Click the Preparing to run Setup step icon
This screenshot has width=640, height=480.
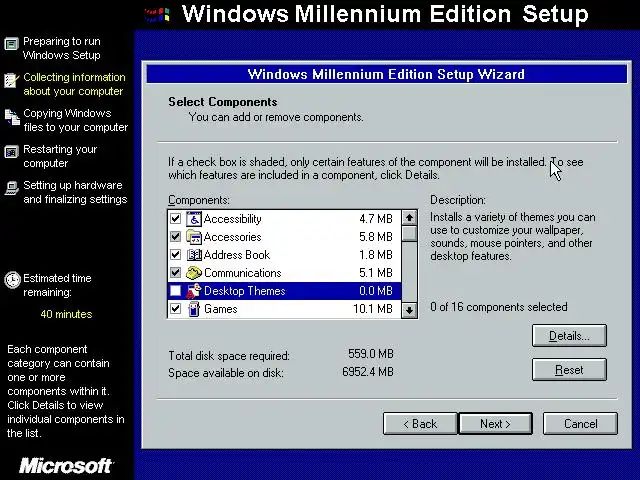(x=11, y=43)
